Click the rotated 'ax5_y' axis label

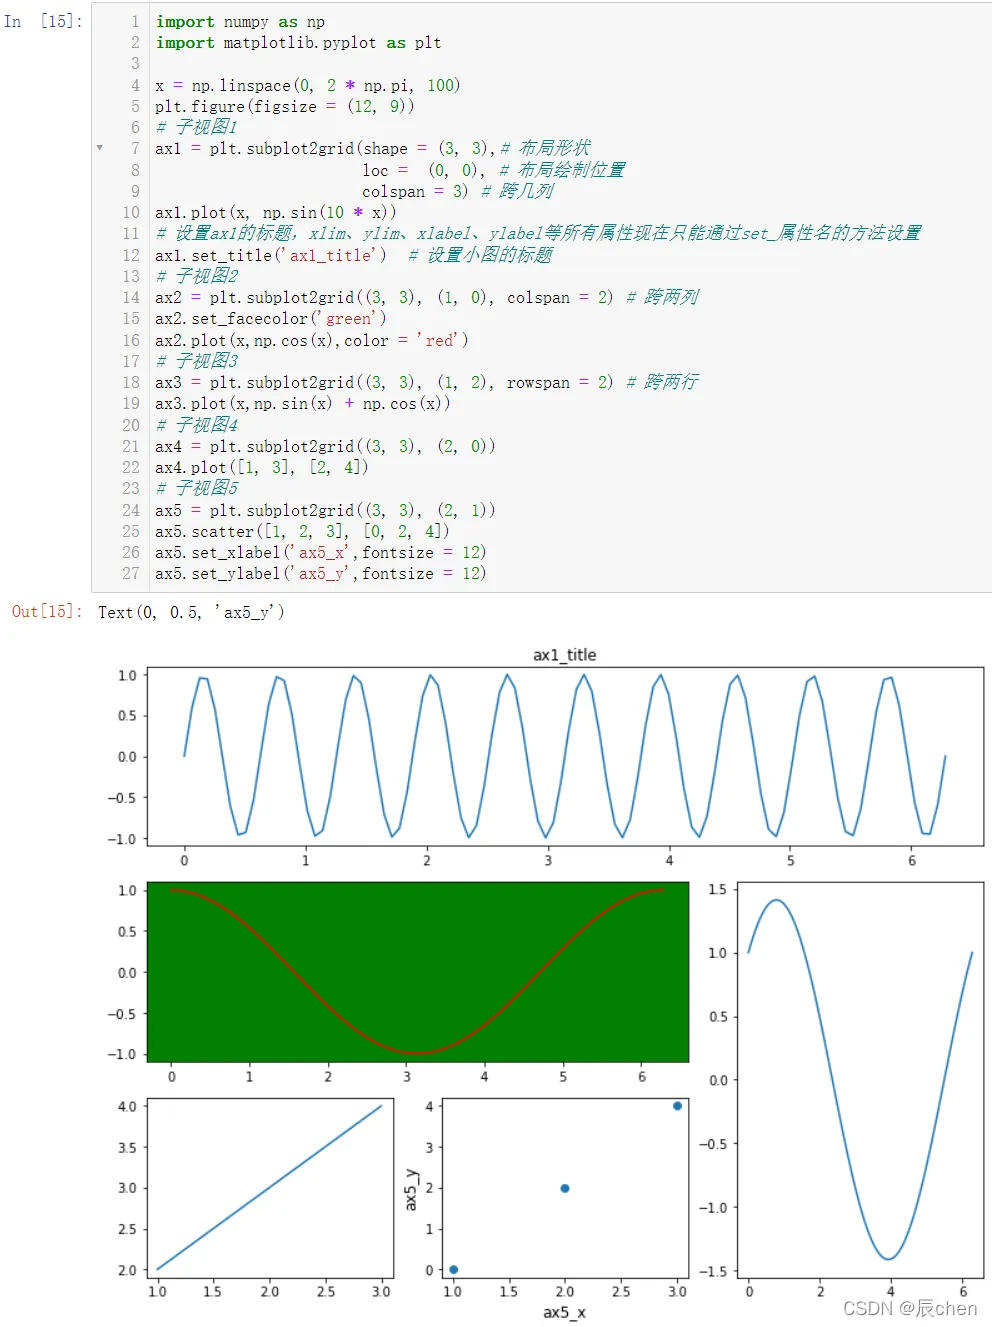410,1189
